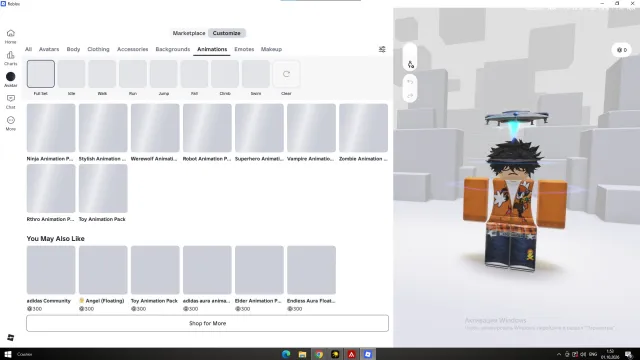The image size is (640, 360).
Task: Open the Emotes tab
Action: pos(244,49)
